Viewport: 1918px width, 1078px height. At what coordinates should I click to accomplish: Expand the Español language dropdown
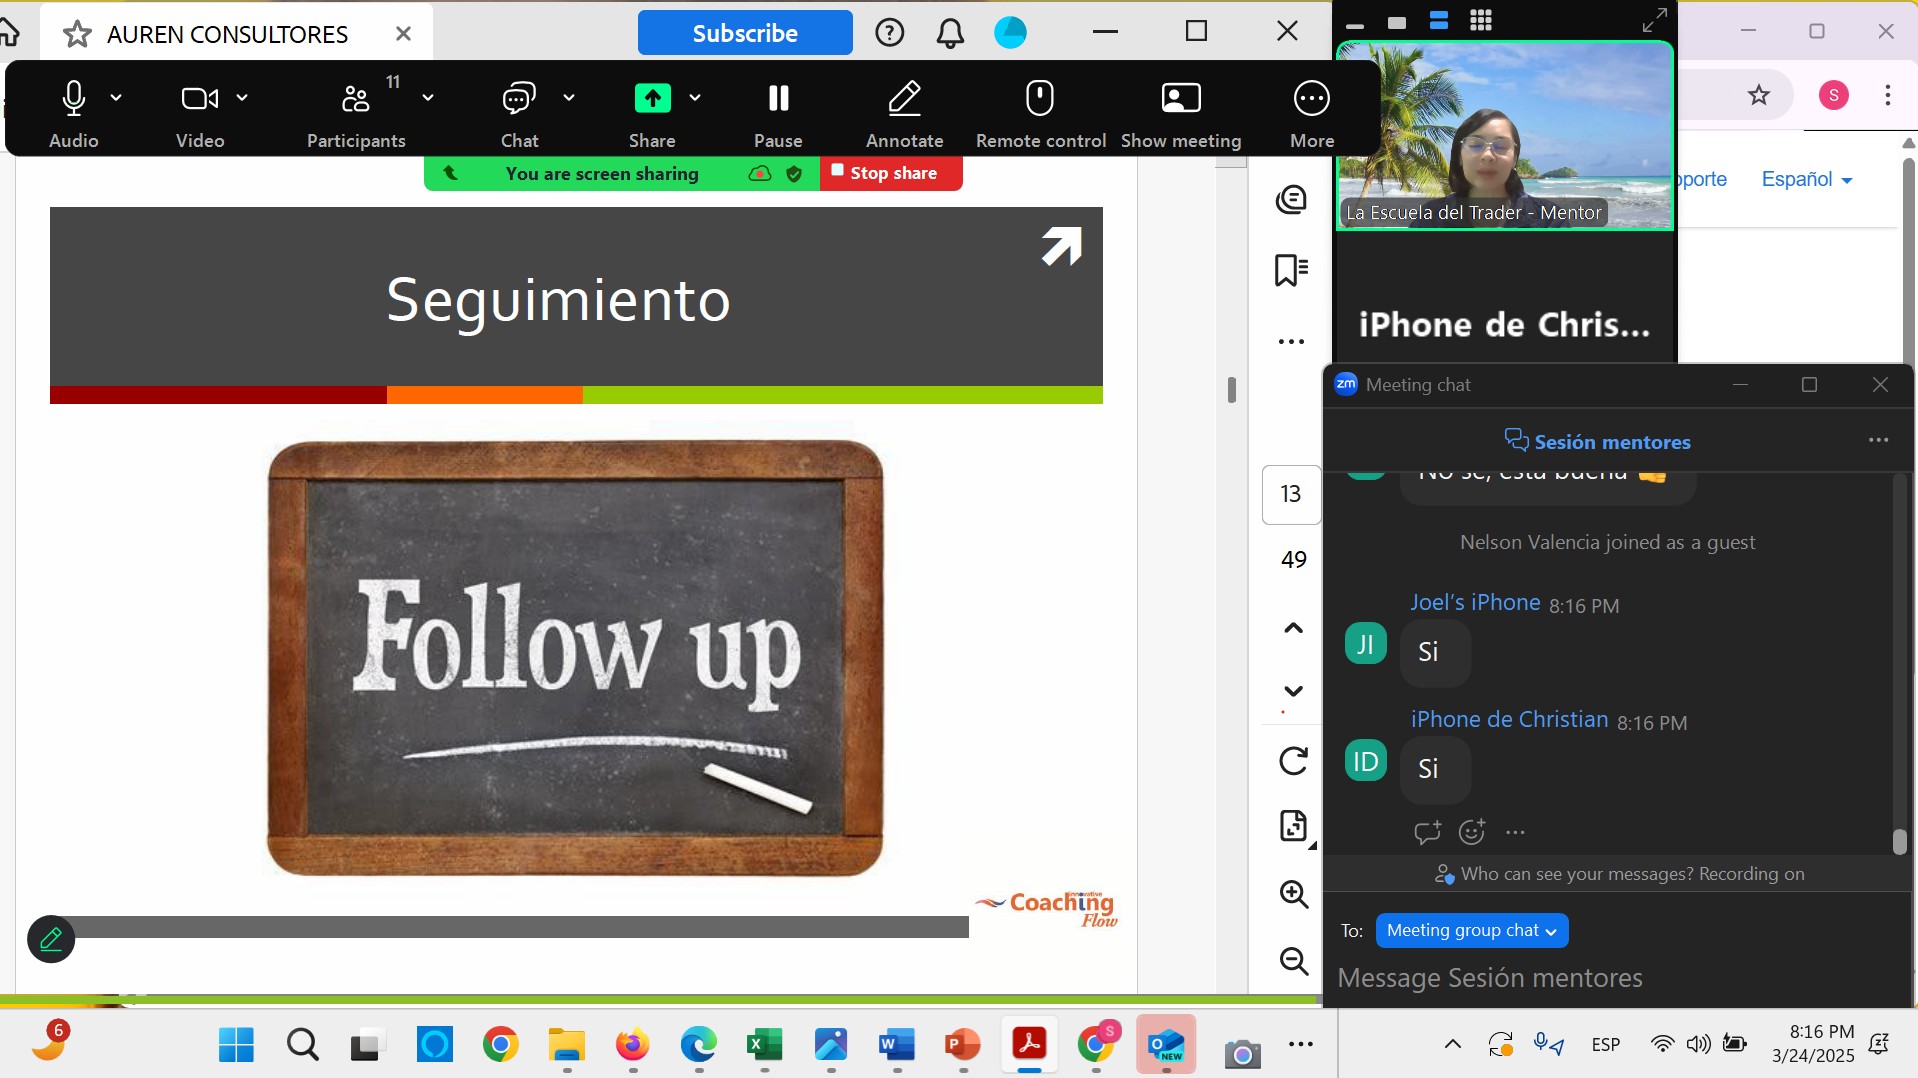(1806, 180)
